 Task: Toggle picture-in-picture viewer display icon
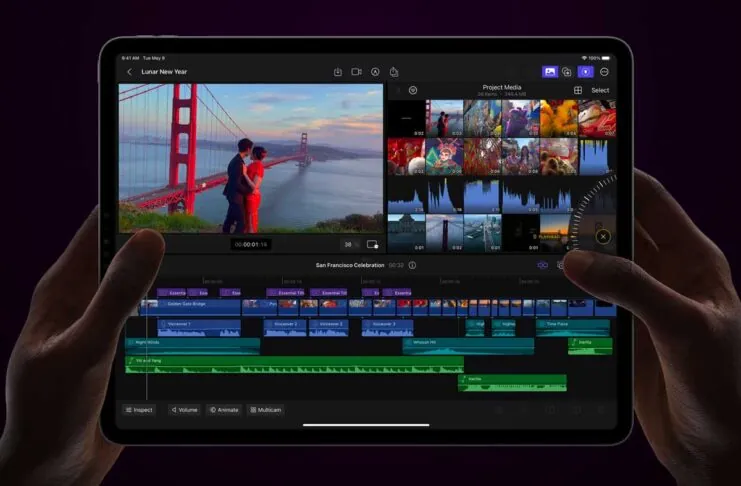coord(372,244)
